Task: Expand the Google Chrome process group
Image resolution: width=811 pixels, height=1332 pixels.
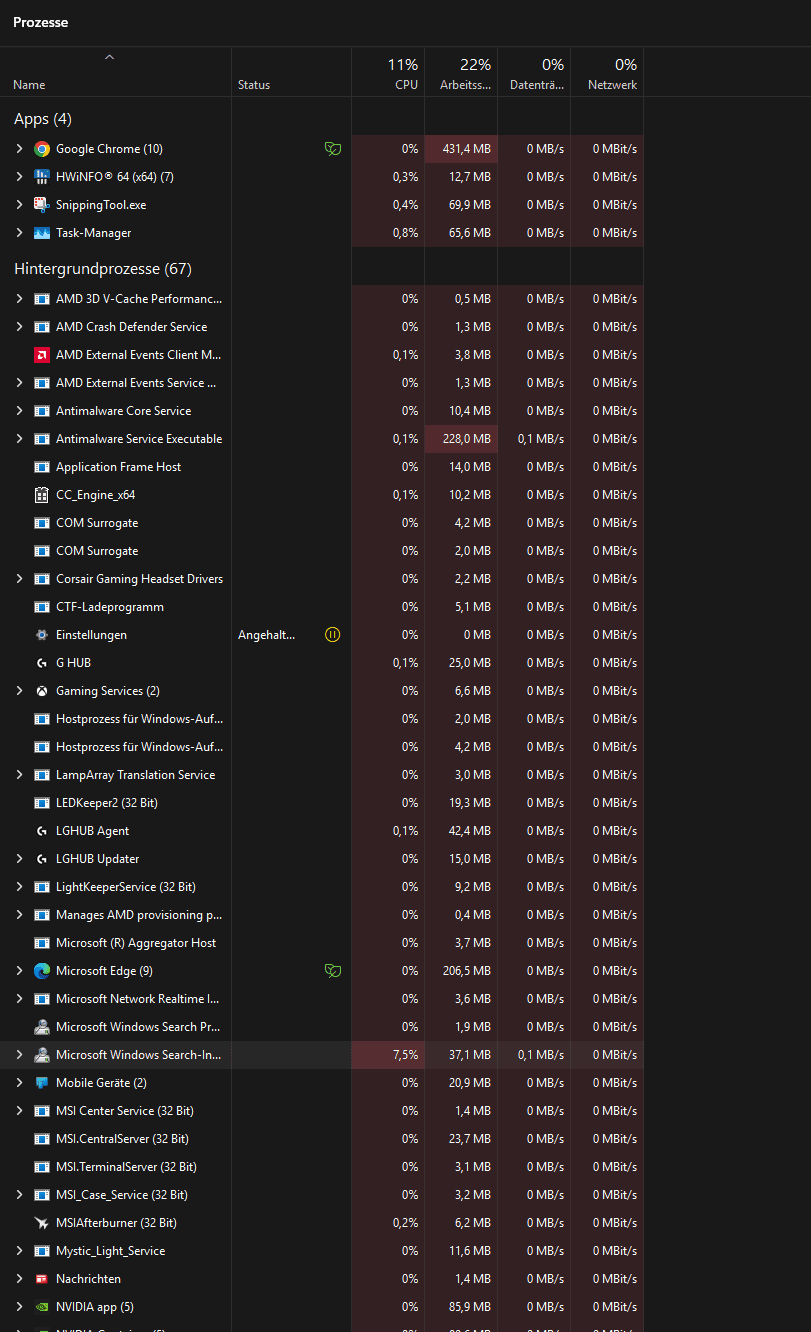Action: (x=19, y=149)
